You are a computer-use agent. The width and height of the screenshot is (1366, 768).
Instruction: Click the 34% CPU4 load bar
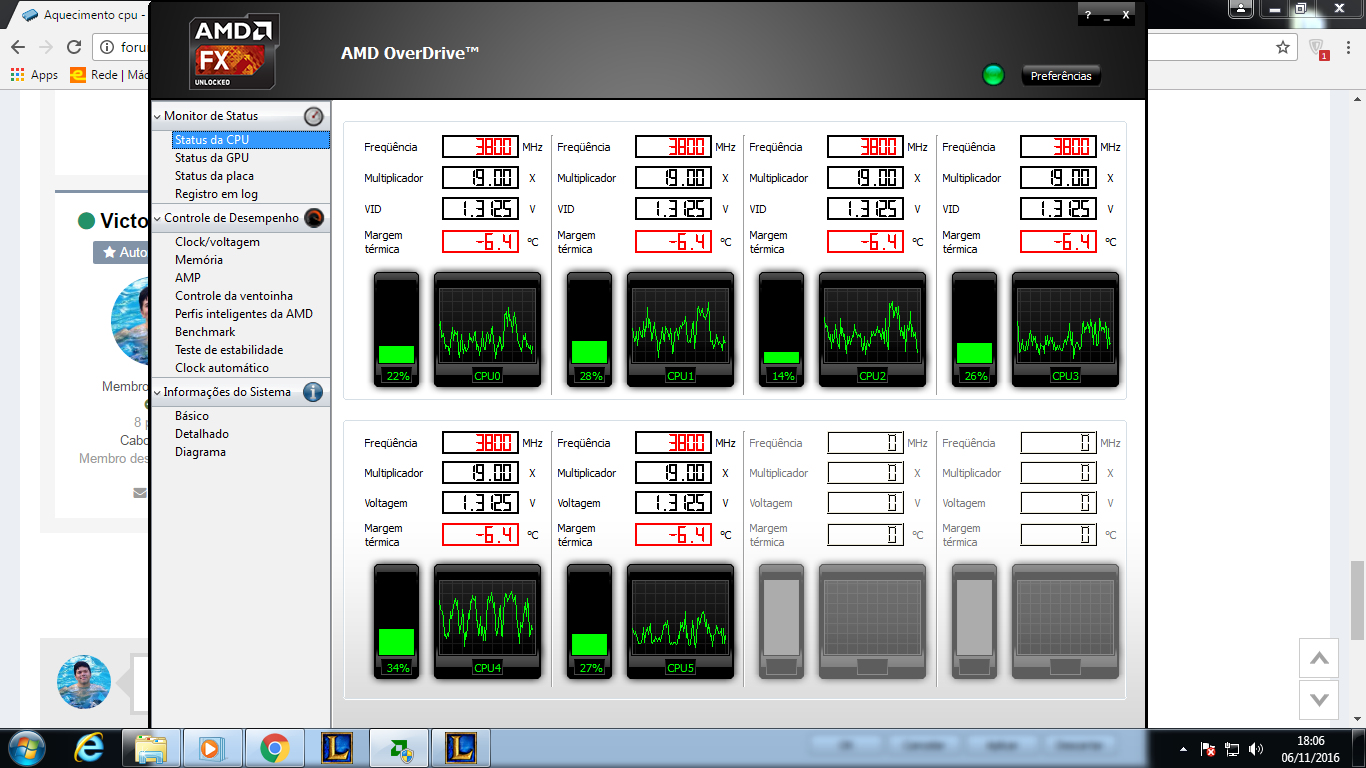397,620
